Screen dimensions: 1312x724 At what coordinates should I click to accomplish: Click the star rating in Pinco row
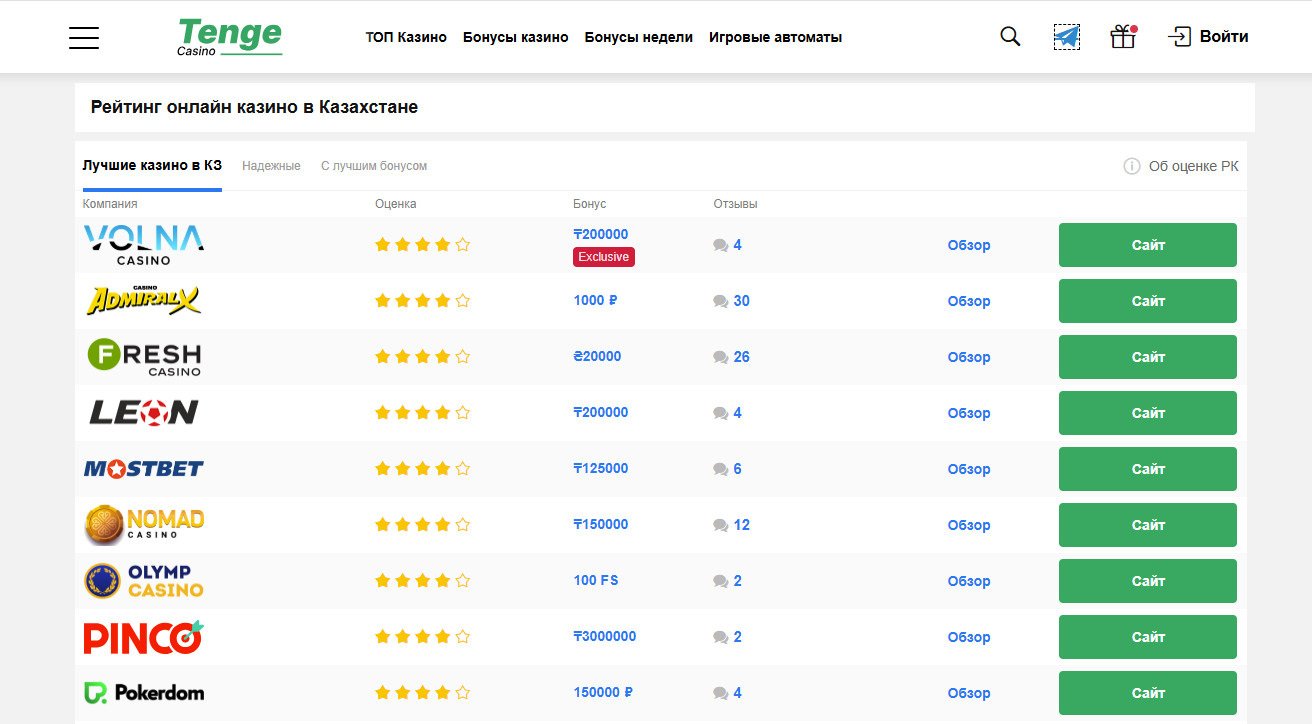click(x=422, y=636)
